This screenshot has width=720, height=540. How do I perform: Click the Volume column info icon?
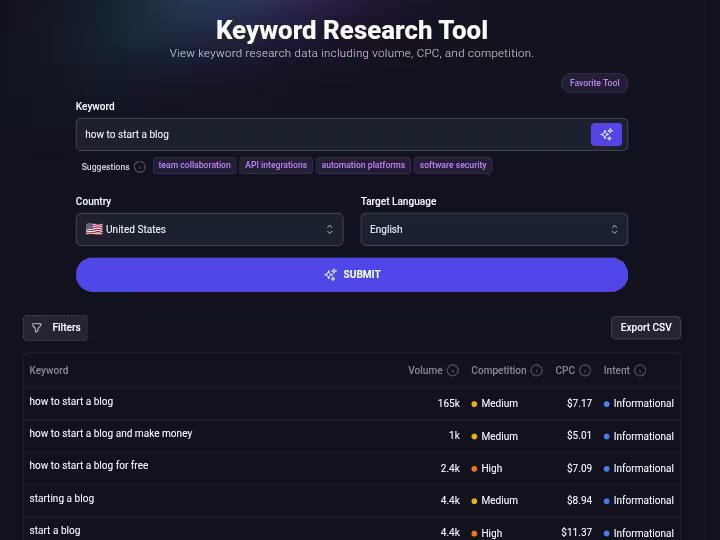pyautogui.click(x=453, y=370)
